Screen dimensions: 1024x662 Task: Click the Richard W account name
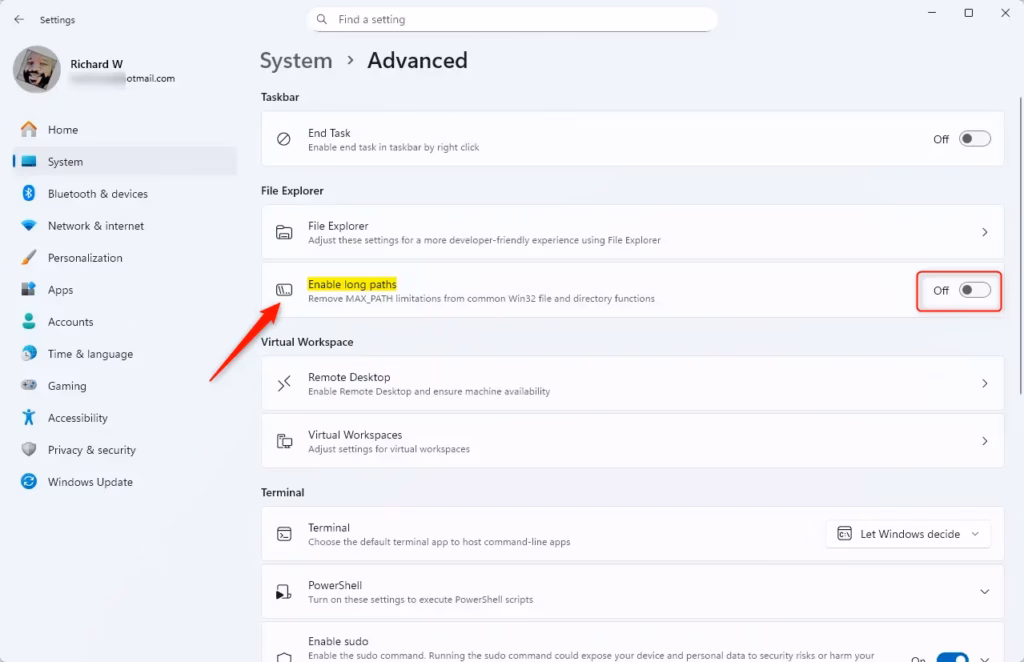[97, 64]
